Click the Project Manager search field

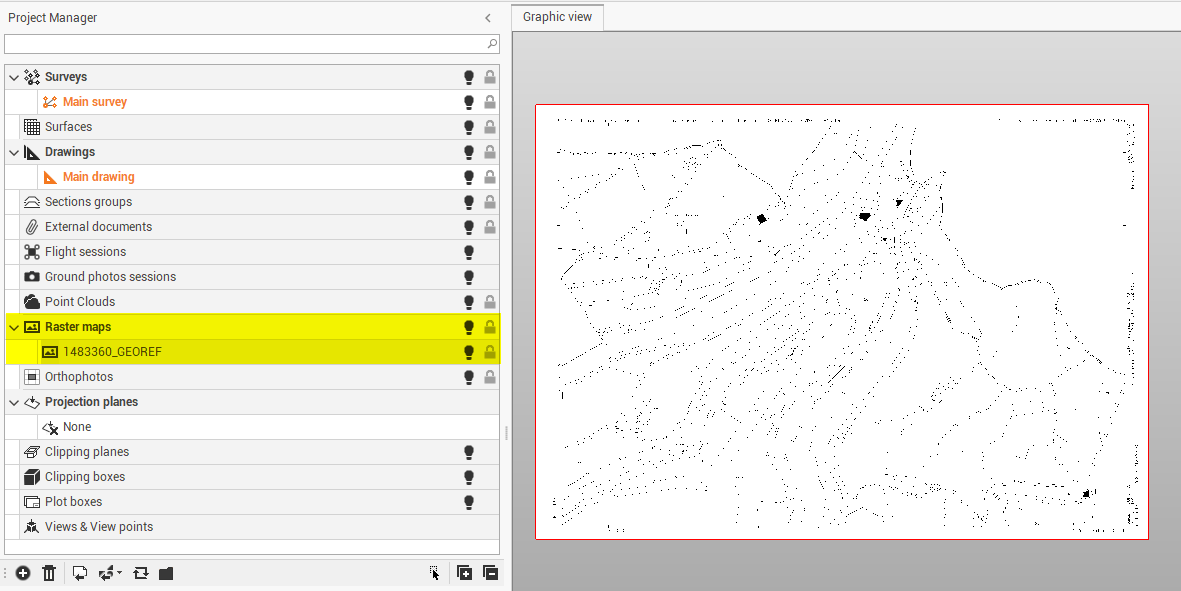(x=244, y=44)
